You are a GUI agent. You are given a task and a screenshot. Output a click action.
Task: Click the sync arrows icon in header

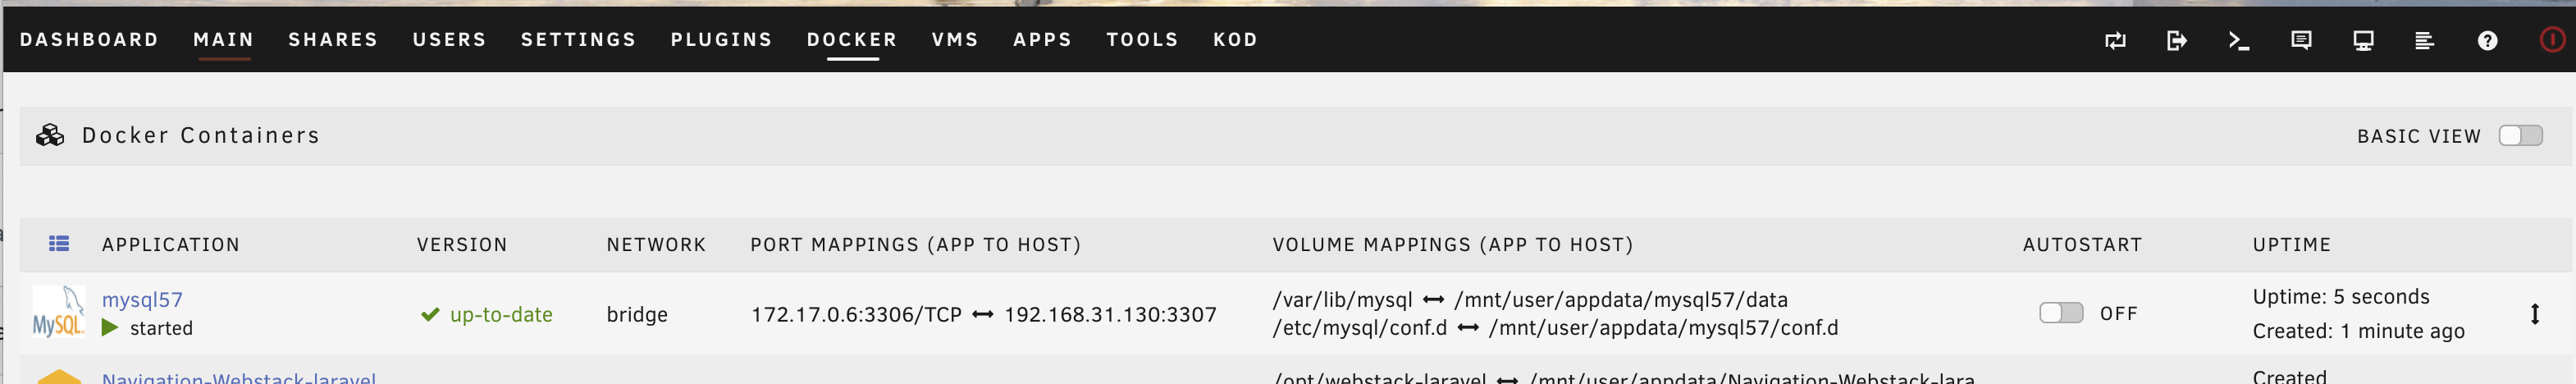2115,41
